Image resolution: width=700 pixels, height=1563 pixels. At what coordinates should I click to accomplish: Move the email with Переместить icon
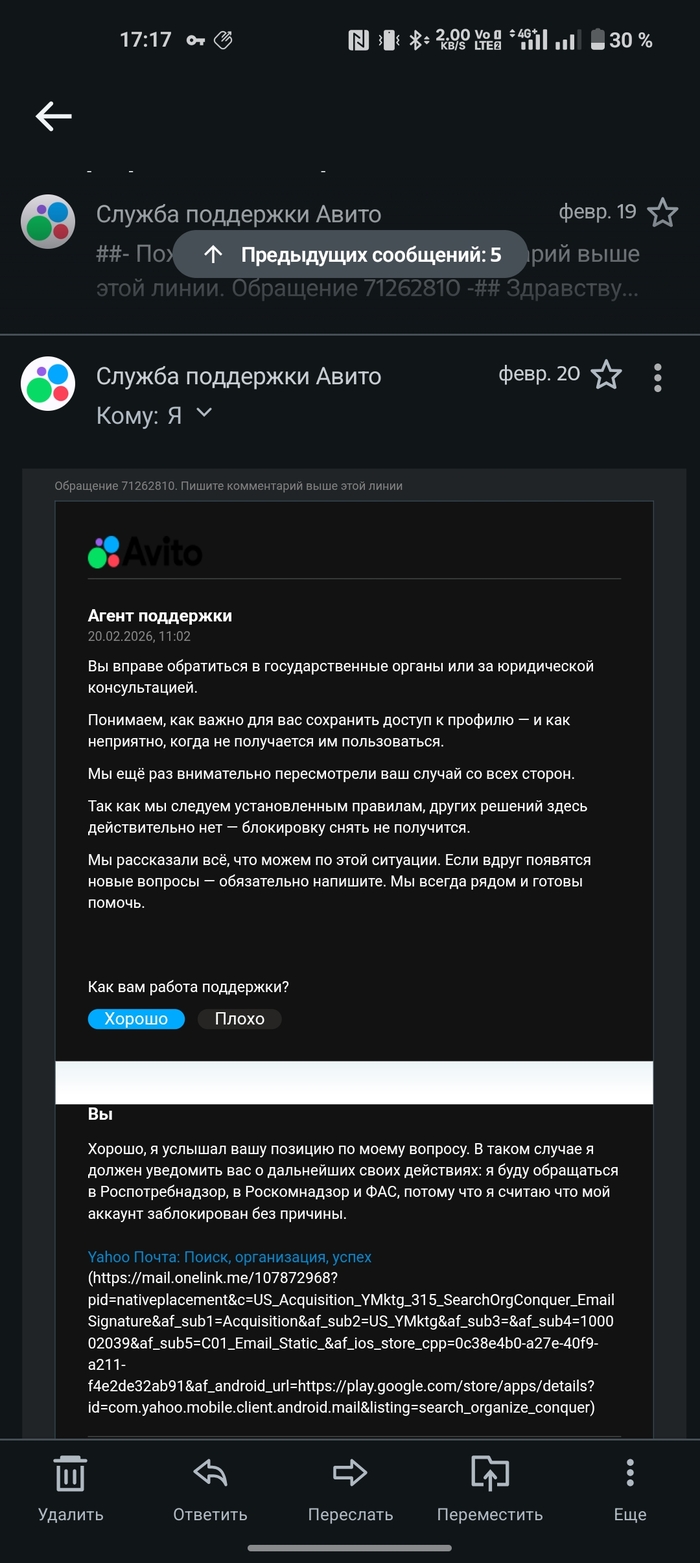[490, 1487]
